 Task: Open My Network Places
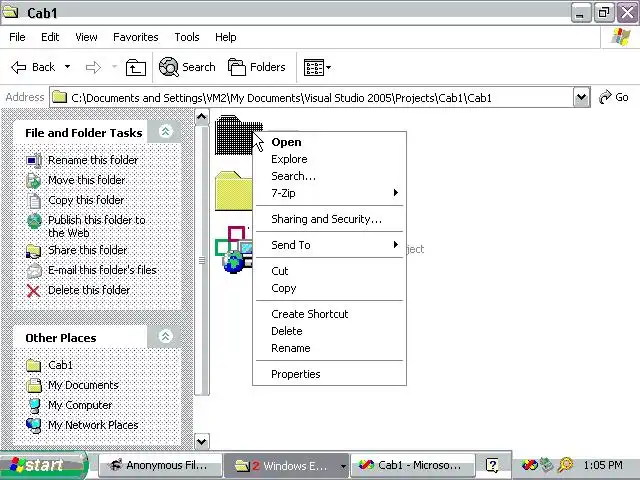(93, 425)
